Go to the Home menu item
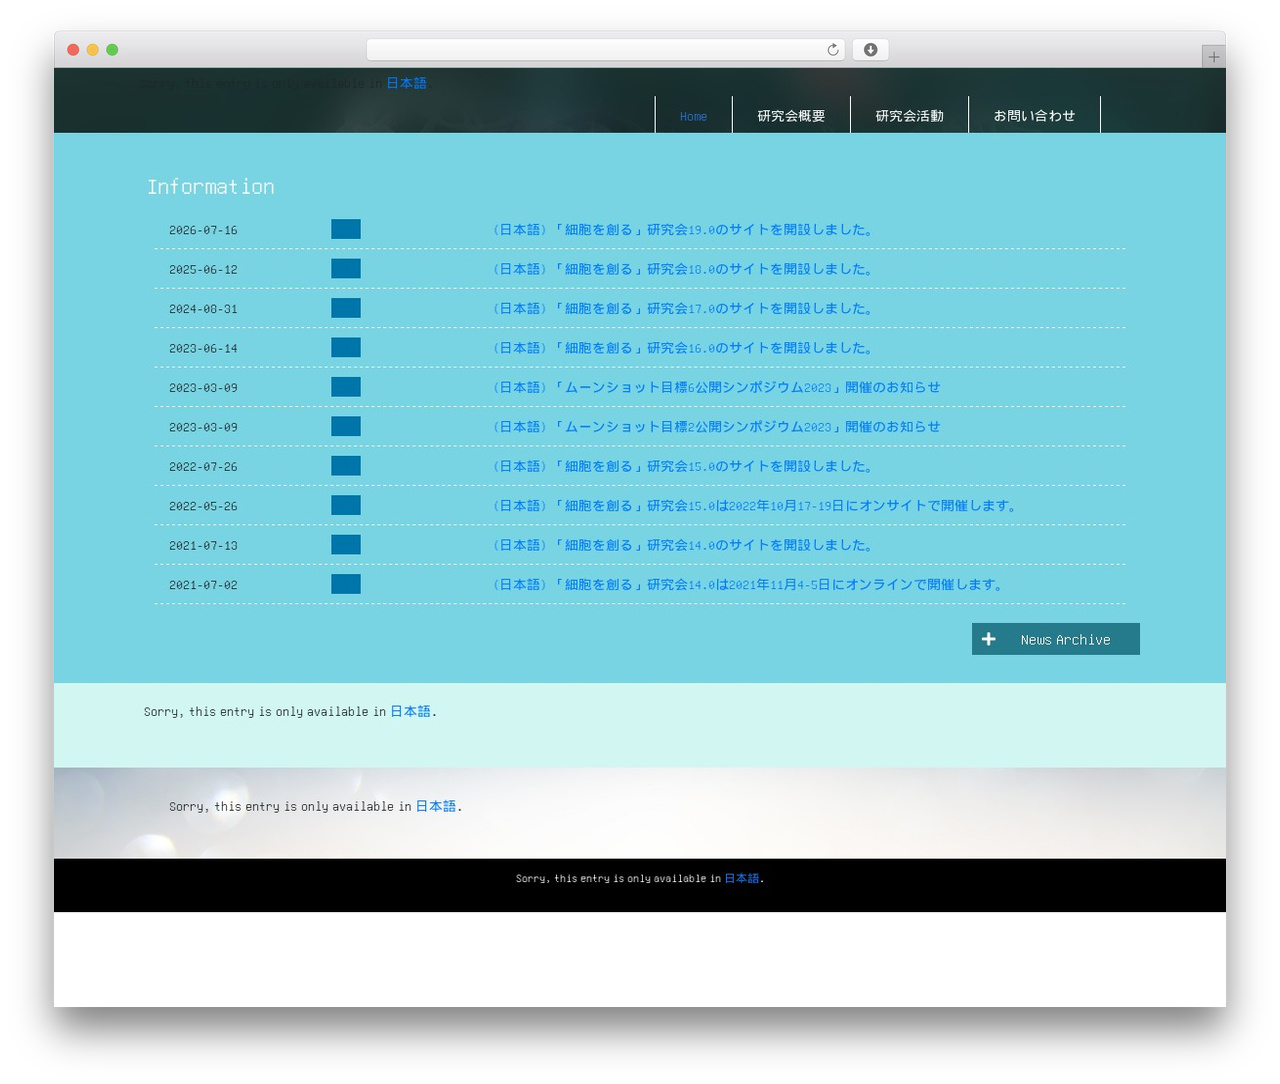1280x1084 pixels. [x=693, y=116]
